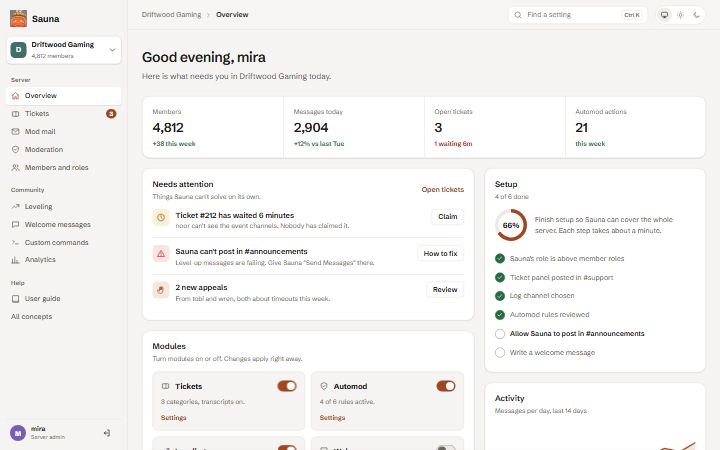Click the hand icon beside 2 new appeals
The image size is (720, 450).
161,290
